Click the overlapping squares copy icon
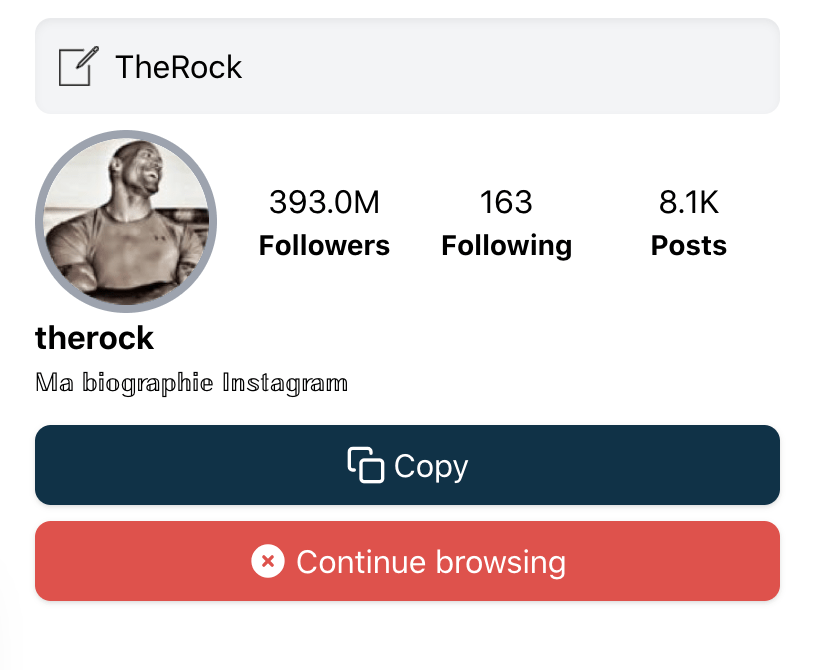This screenshot has height=670, width=816. [366, 465]
